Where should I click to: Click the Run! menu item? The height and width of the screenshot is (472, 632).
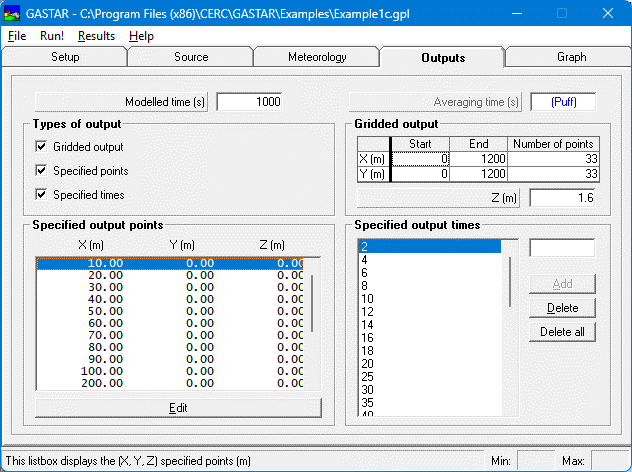[52, 36]
